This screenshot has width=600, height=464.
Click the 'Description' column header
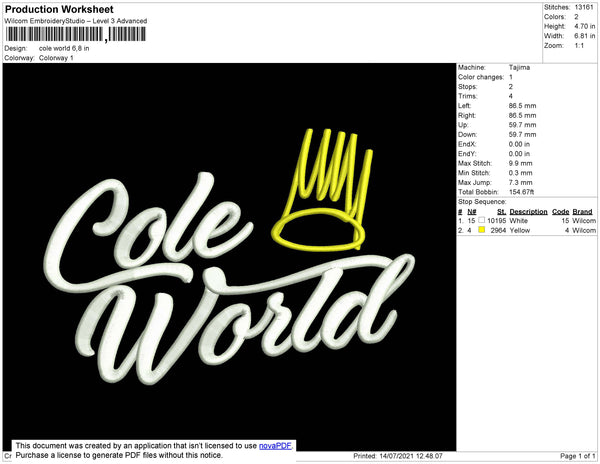[528, 212]
